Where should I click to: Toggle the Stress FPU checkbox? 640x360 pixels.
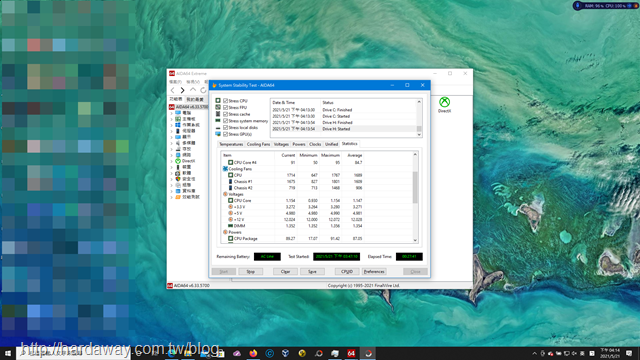[x=225, y=107]
